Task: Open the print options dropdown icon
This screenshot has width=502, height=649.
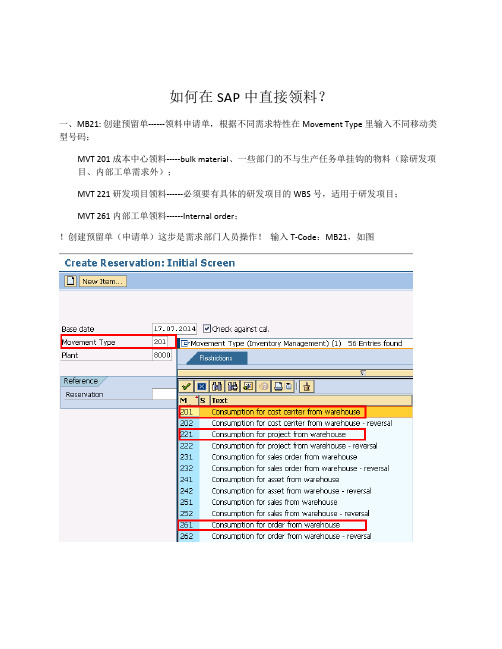Action: 289,387
